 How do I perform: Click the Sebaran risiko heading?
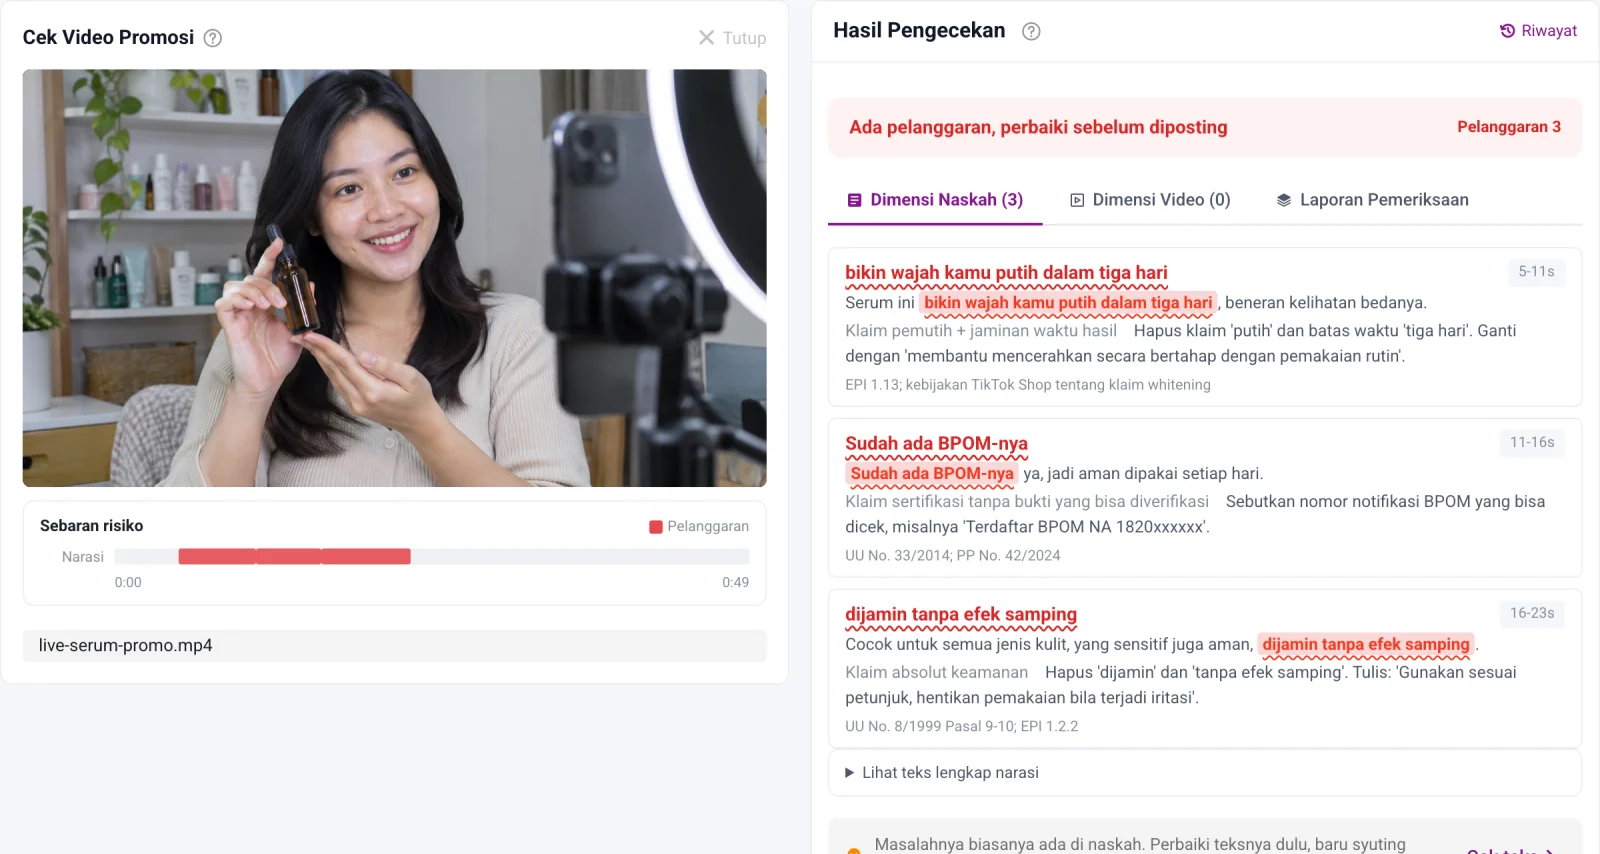92,526
